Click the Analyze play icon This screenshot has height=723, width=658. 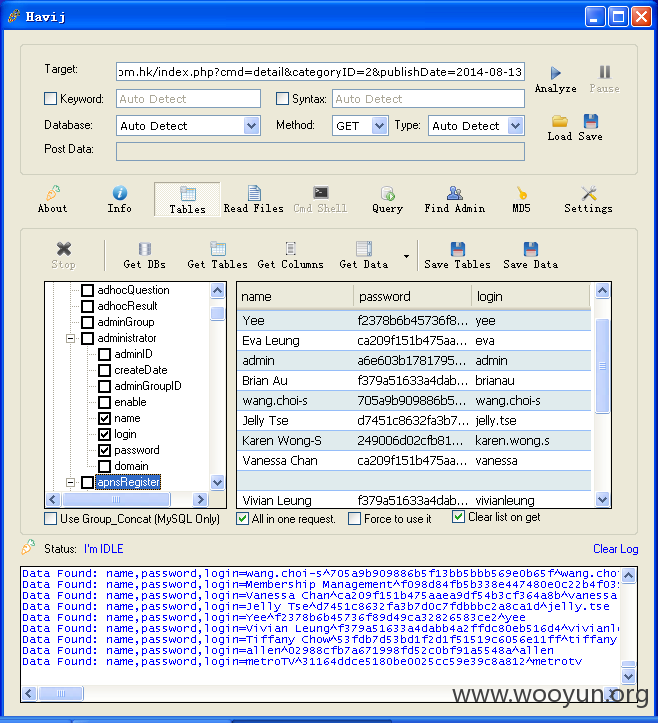click(x=555, y=72)
